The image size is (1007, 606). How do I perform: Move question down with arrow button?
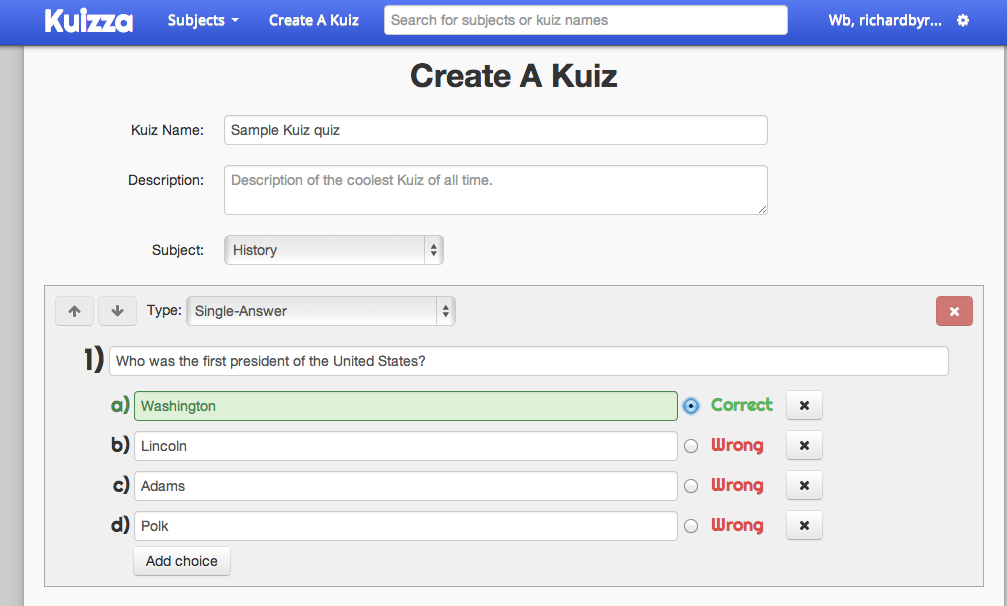tap(117, 311)
